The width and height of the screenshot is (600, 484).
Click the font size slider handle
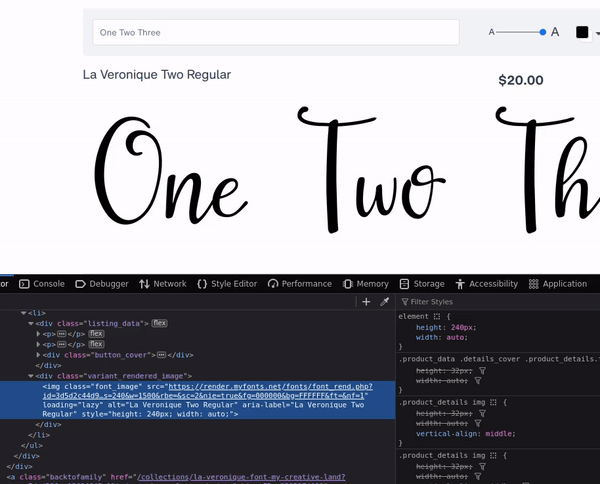point(543,33)
